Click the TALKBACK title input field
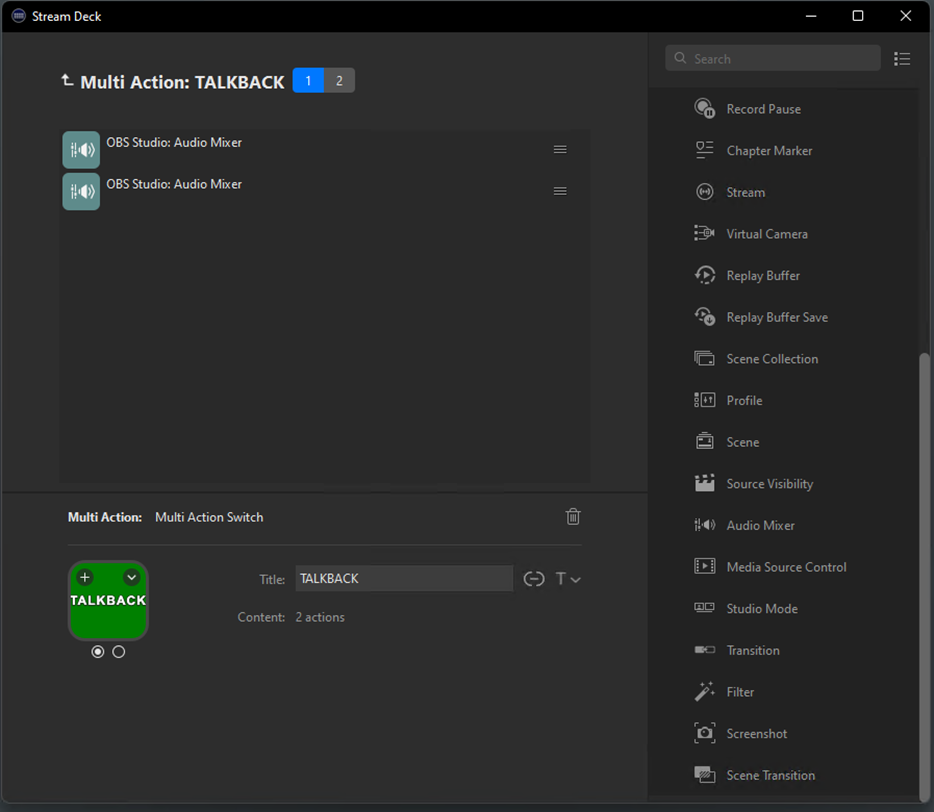Viewport: 934px width, 812px height. 404,578
